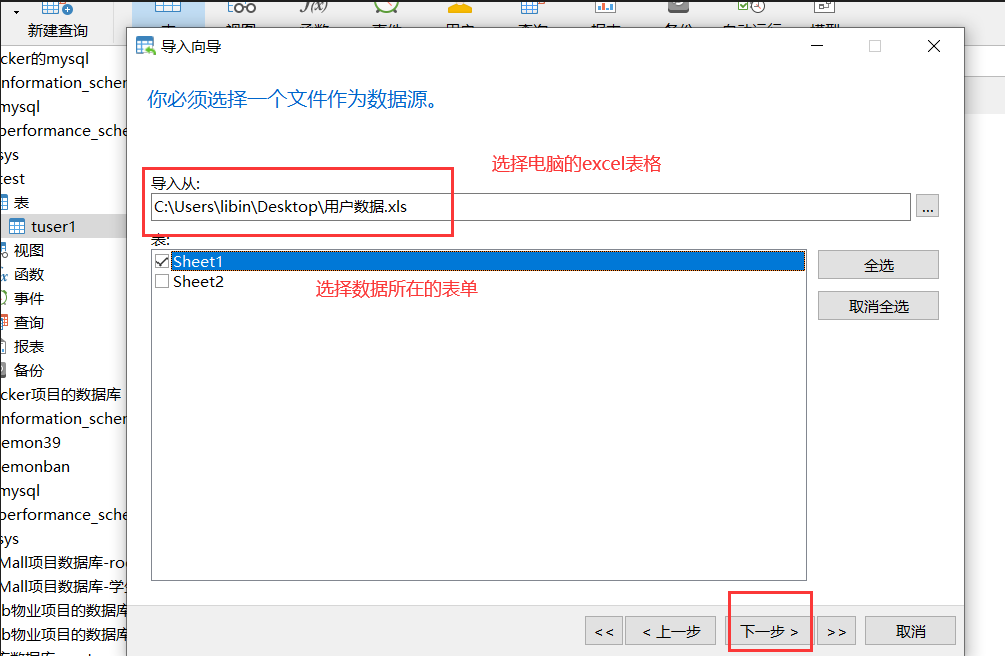Select the 表 (Tables) toolbar icon
Screen dimensions: 1005x656
(169, 10)
